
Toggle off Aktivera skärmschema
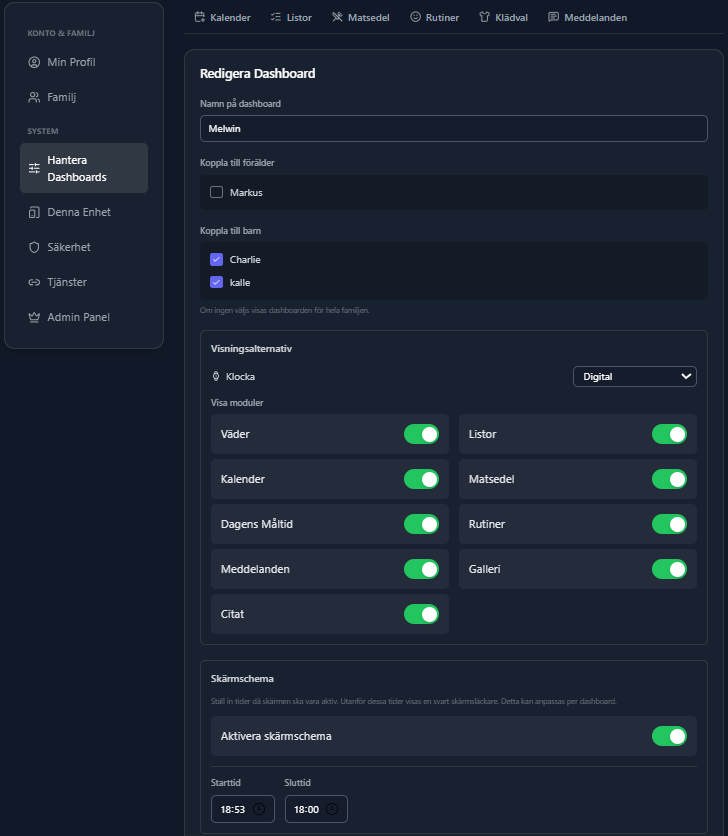(669, 736)
